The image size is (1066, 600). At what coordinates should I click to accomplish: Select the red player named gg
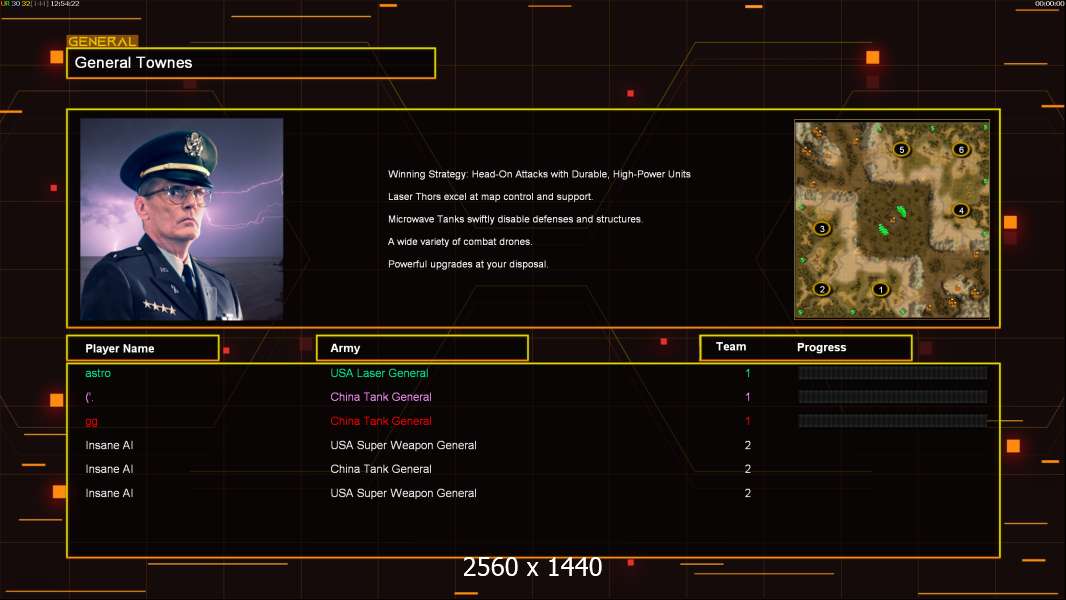point(91,421)
